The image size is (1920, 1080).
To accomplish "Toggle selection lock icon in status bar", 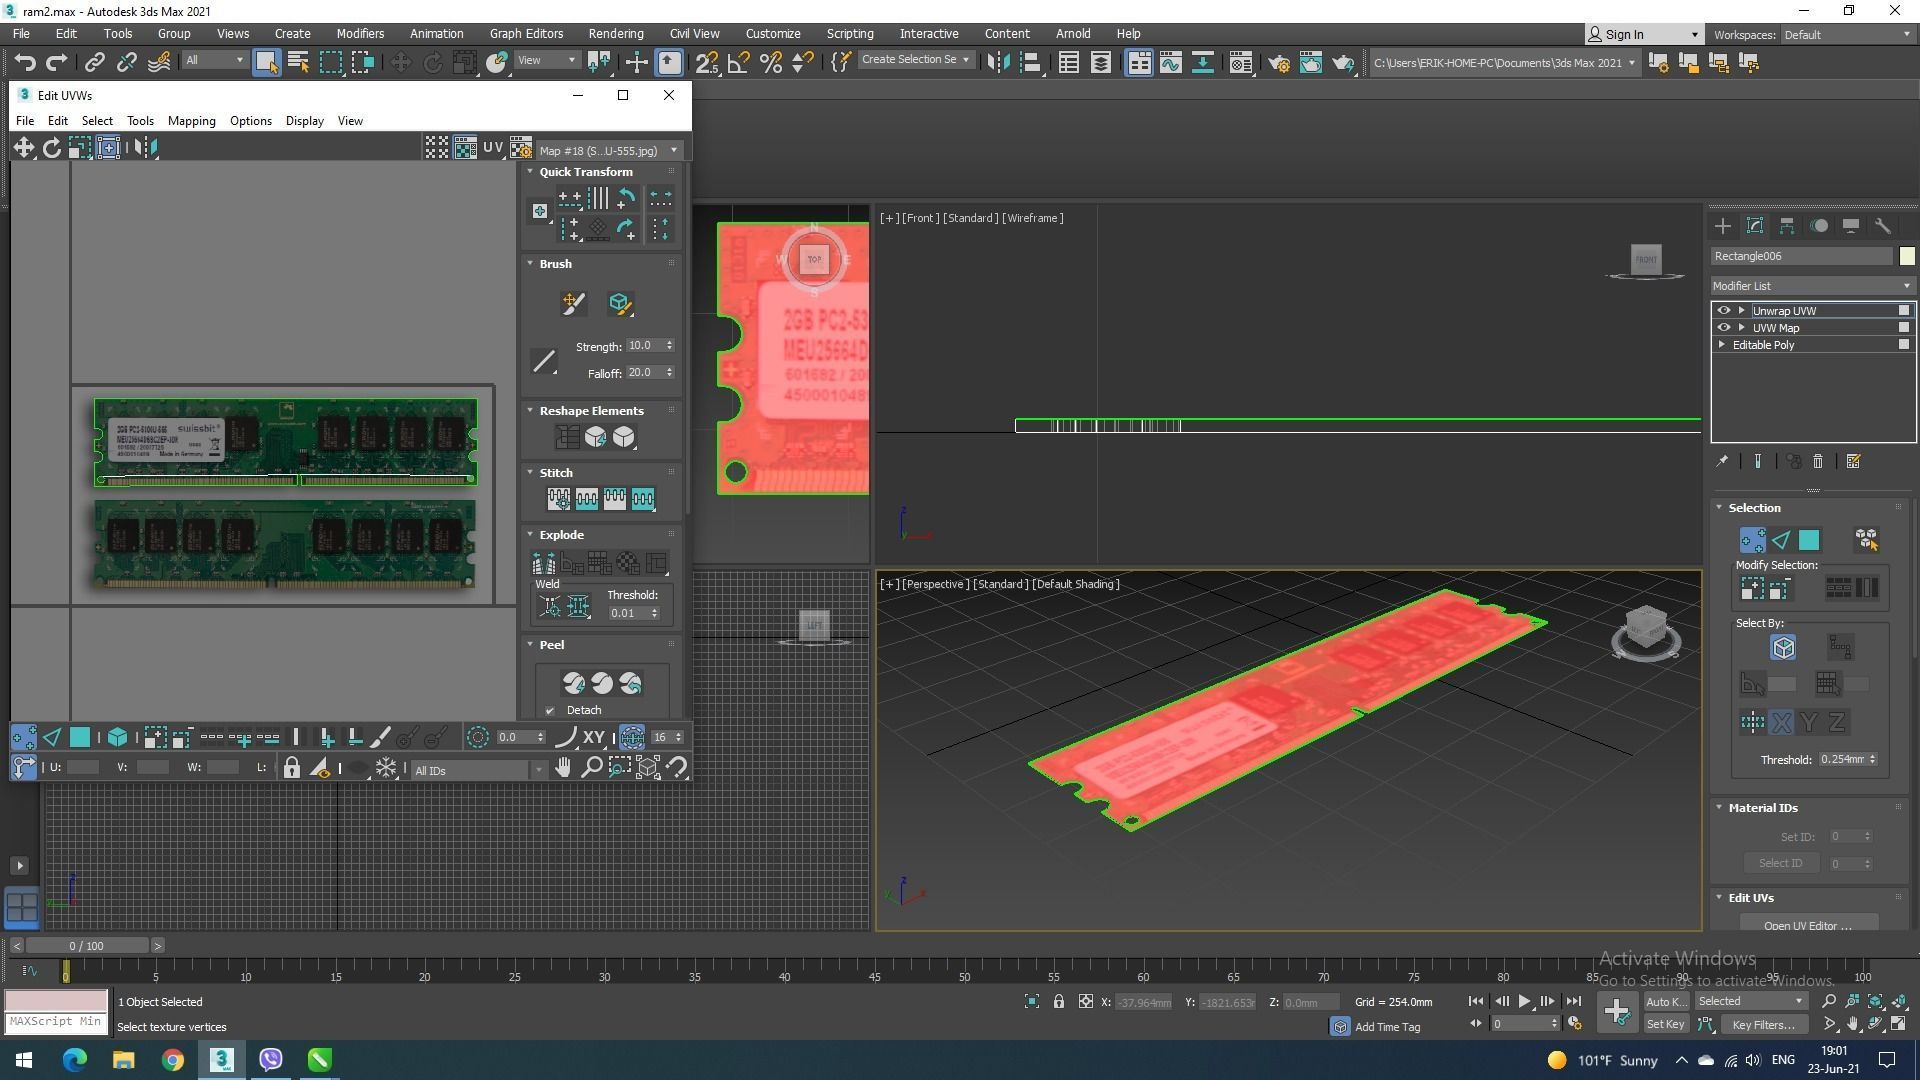I will point(1058,1002).
